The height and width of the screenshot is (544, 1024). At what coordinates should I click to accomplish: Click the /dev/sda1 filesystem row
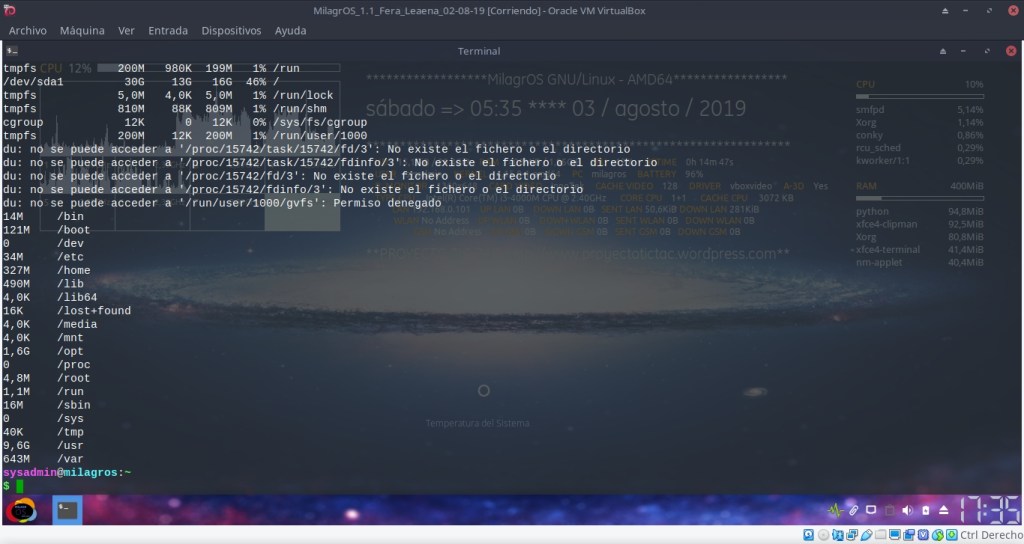(141, 82)
